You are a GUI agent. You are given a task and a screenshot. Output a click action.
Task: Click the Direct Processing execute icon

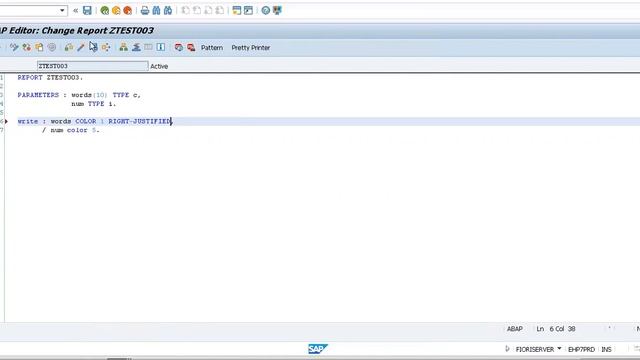[x=93, y=48]
